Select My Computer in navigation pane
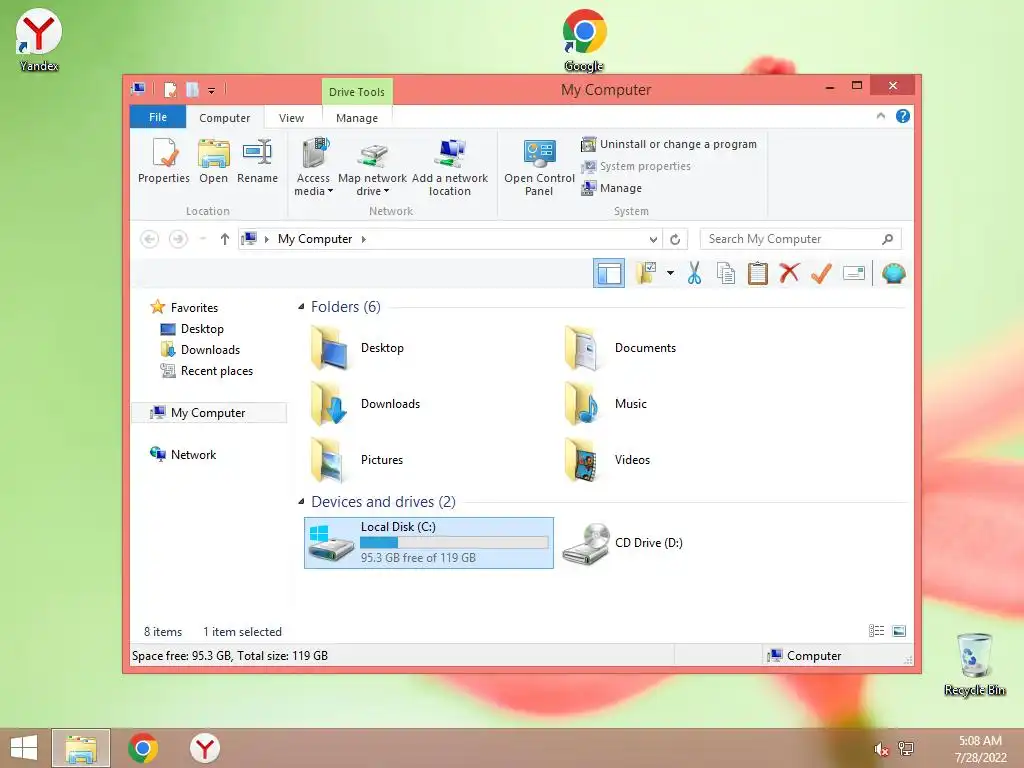Viewport: 1024px width, 768px height. point(208,413)
